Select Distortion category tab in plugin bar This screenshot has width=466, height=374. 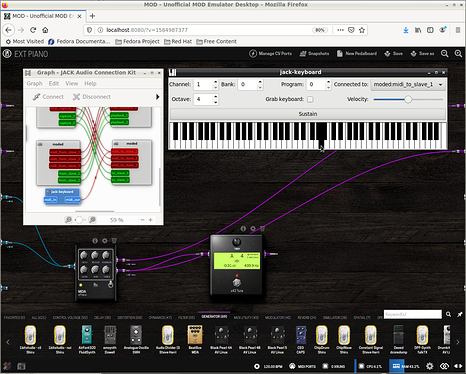coord(130,317)
